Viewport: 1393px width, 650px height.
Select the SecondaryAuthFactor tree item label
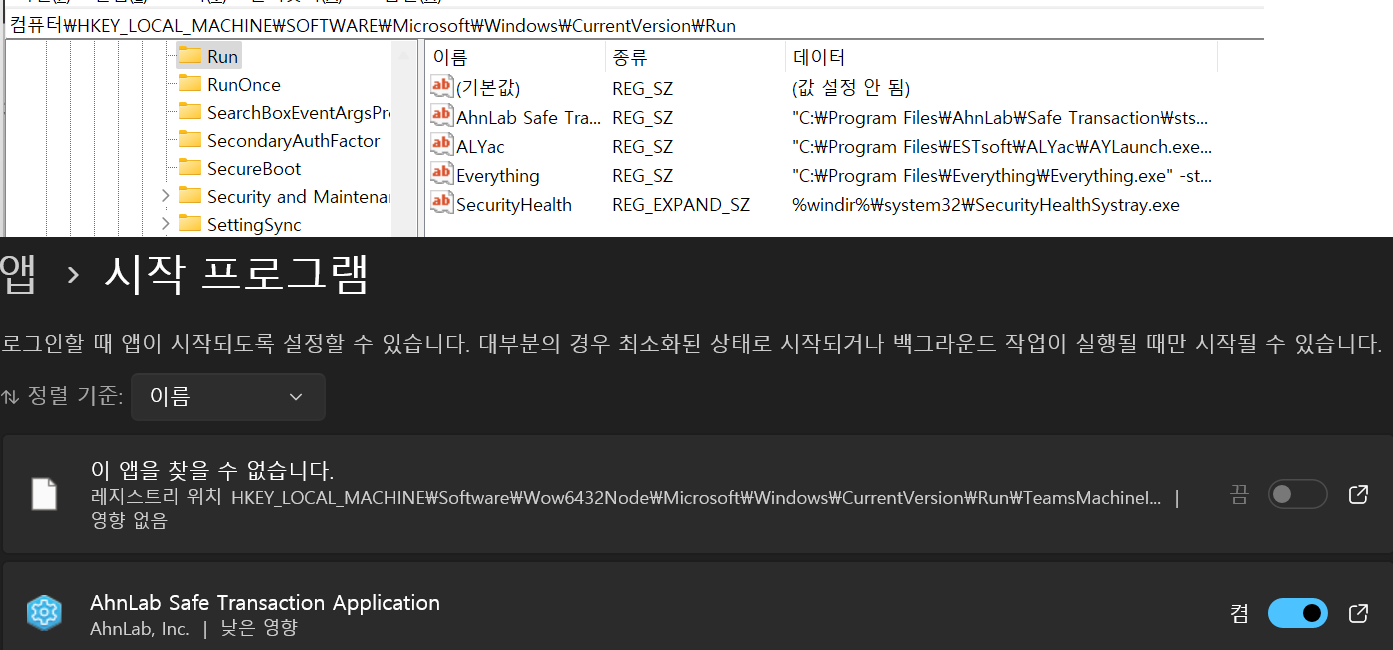[294, 141]
